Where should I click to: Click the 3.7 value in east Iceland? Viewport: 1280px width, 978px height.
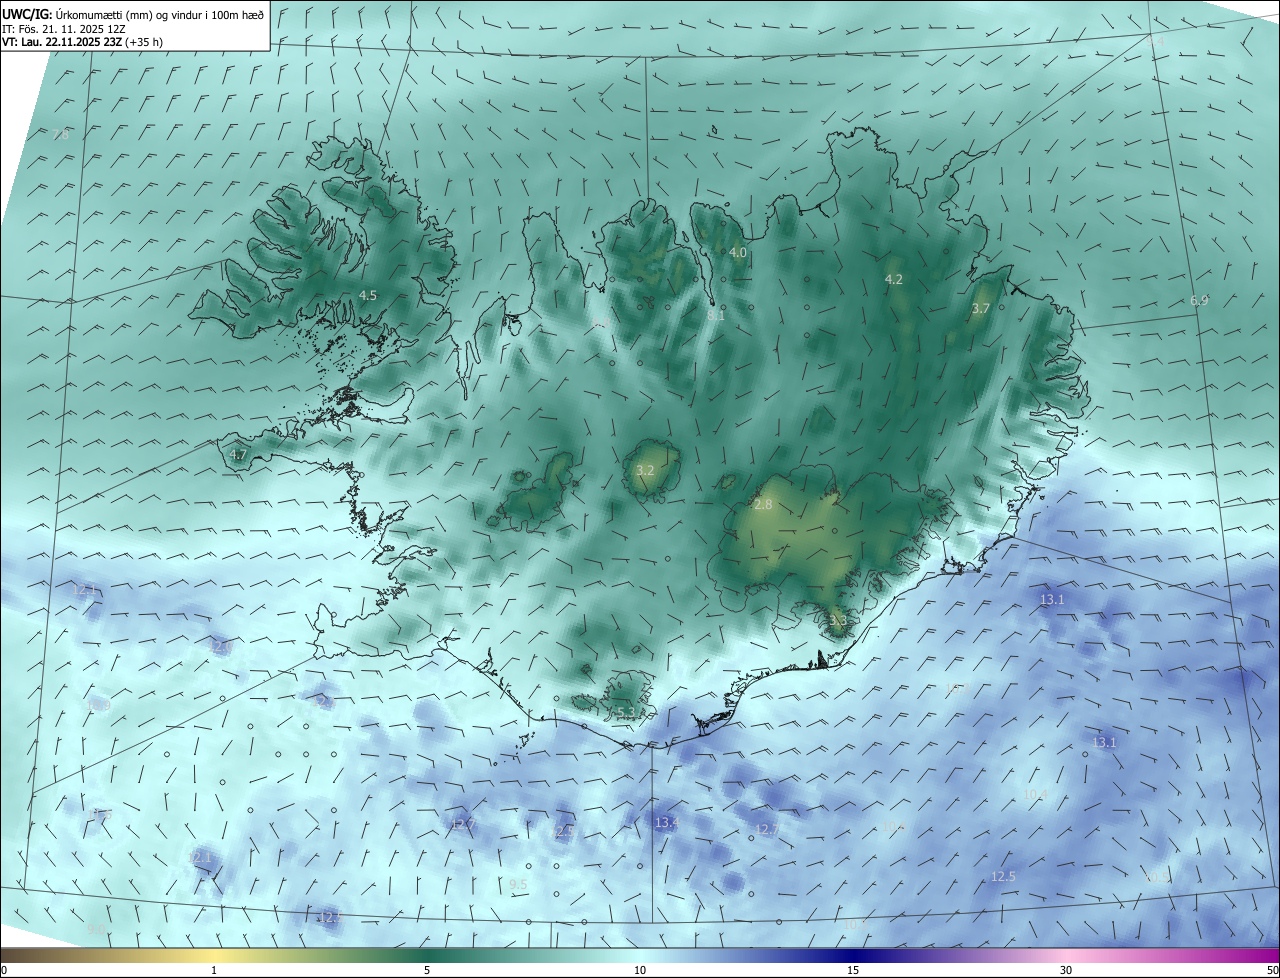[x=980, y=309]
